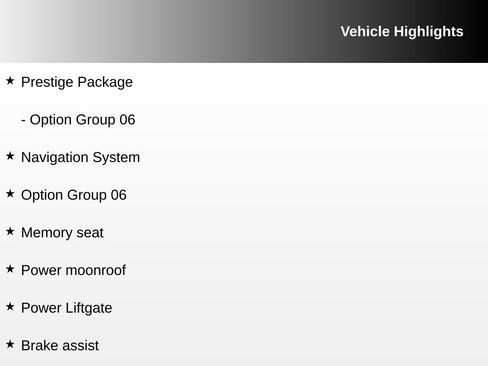Select the Prestige Package text
488x366 pixels.
tap(77, 82)
